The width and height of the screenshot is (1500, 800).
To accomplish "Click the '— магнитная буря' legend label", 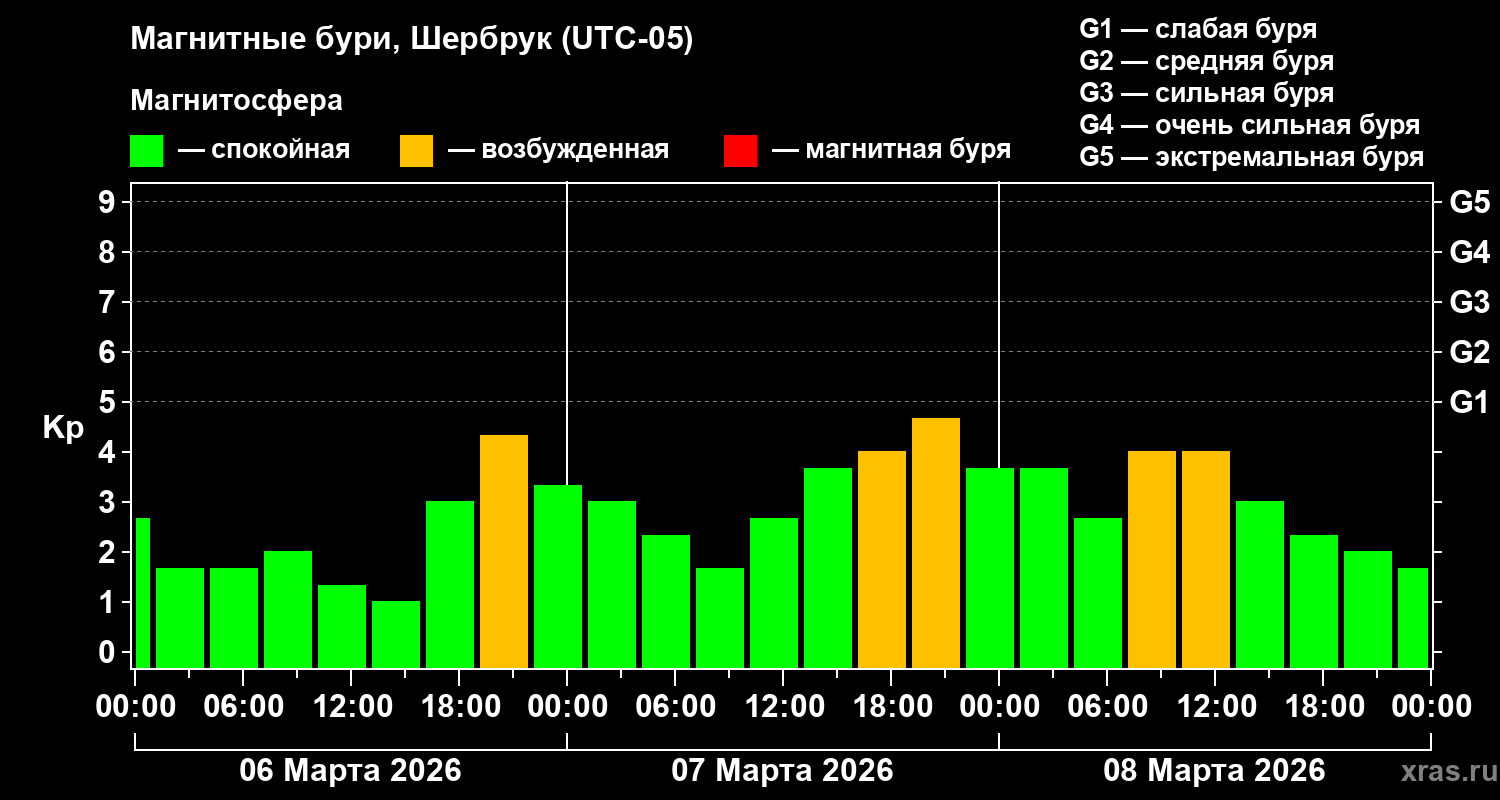I will [x=891, y=151].
